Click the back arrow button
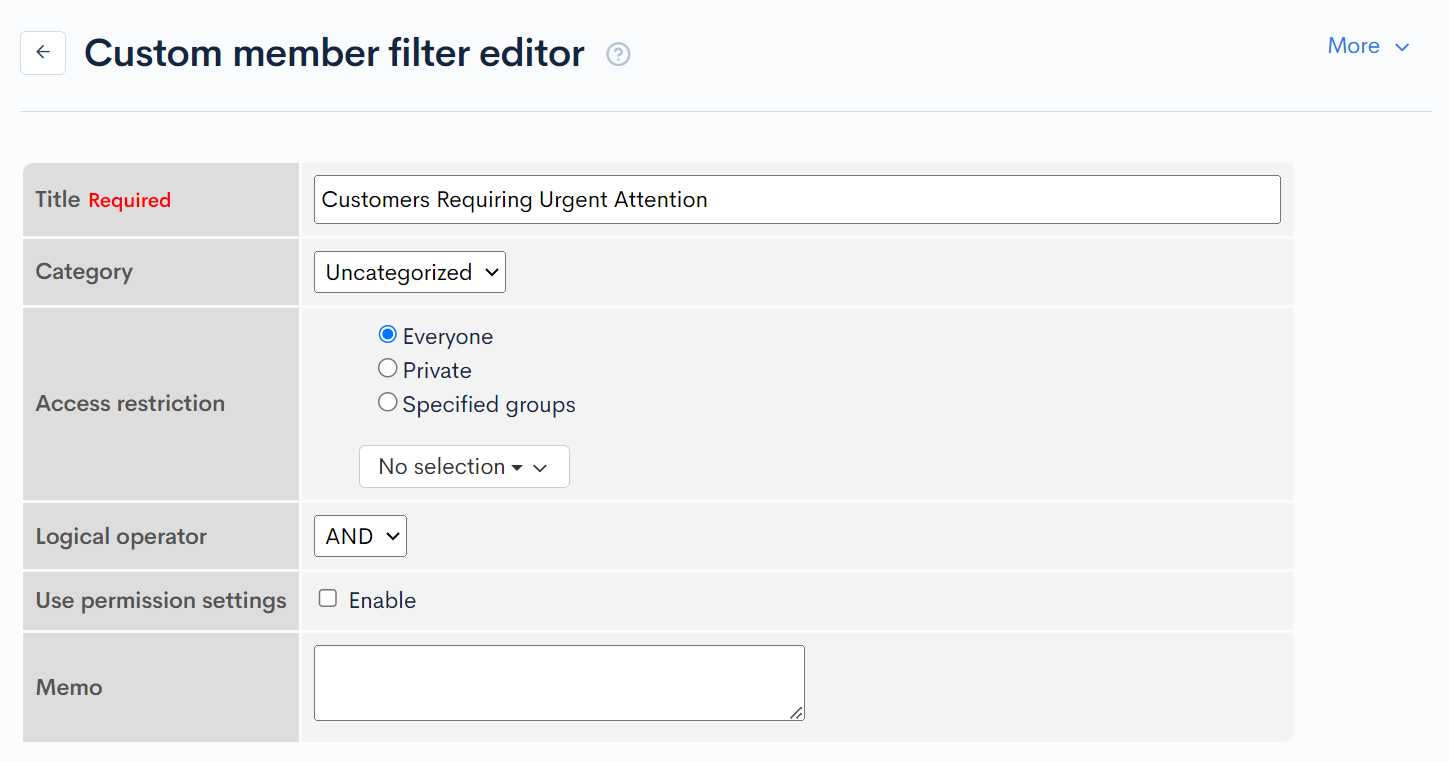The image size is (1449, 762). [x=43, y=53]
